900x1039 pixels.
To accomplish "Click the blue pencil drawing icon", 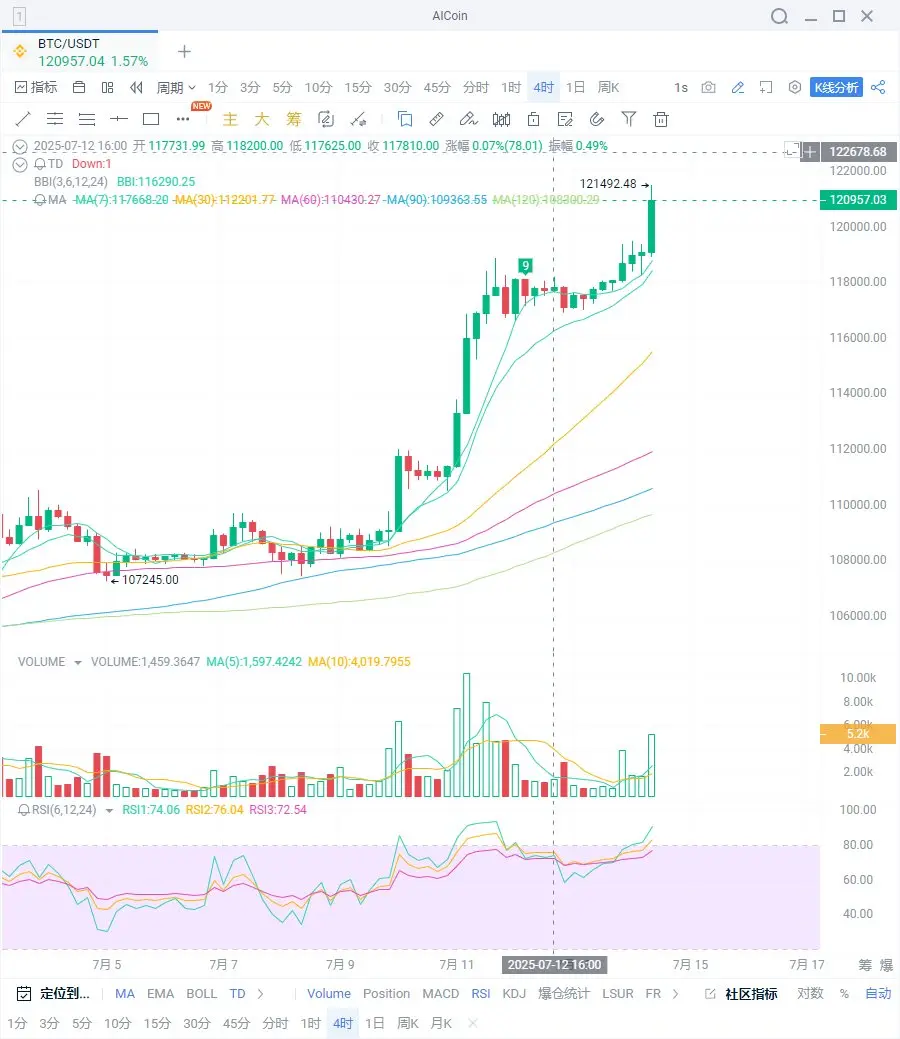I will coord(738,87).
